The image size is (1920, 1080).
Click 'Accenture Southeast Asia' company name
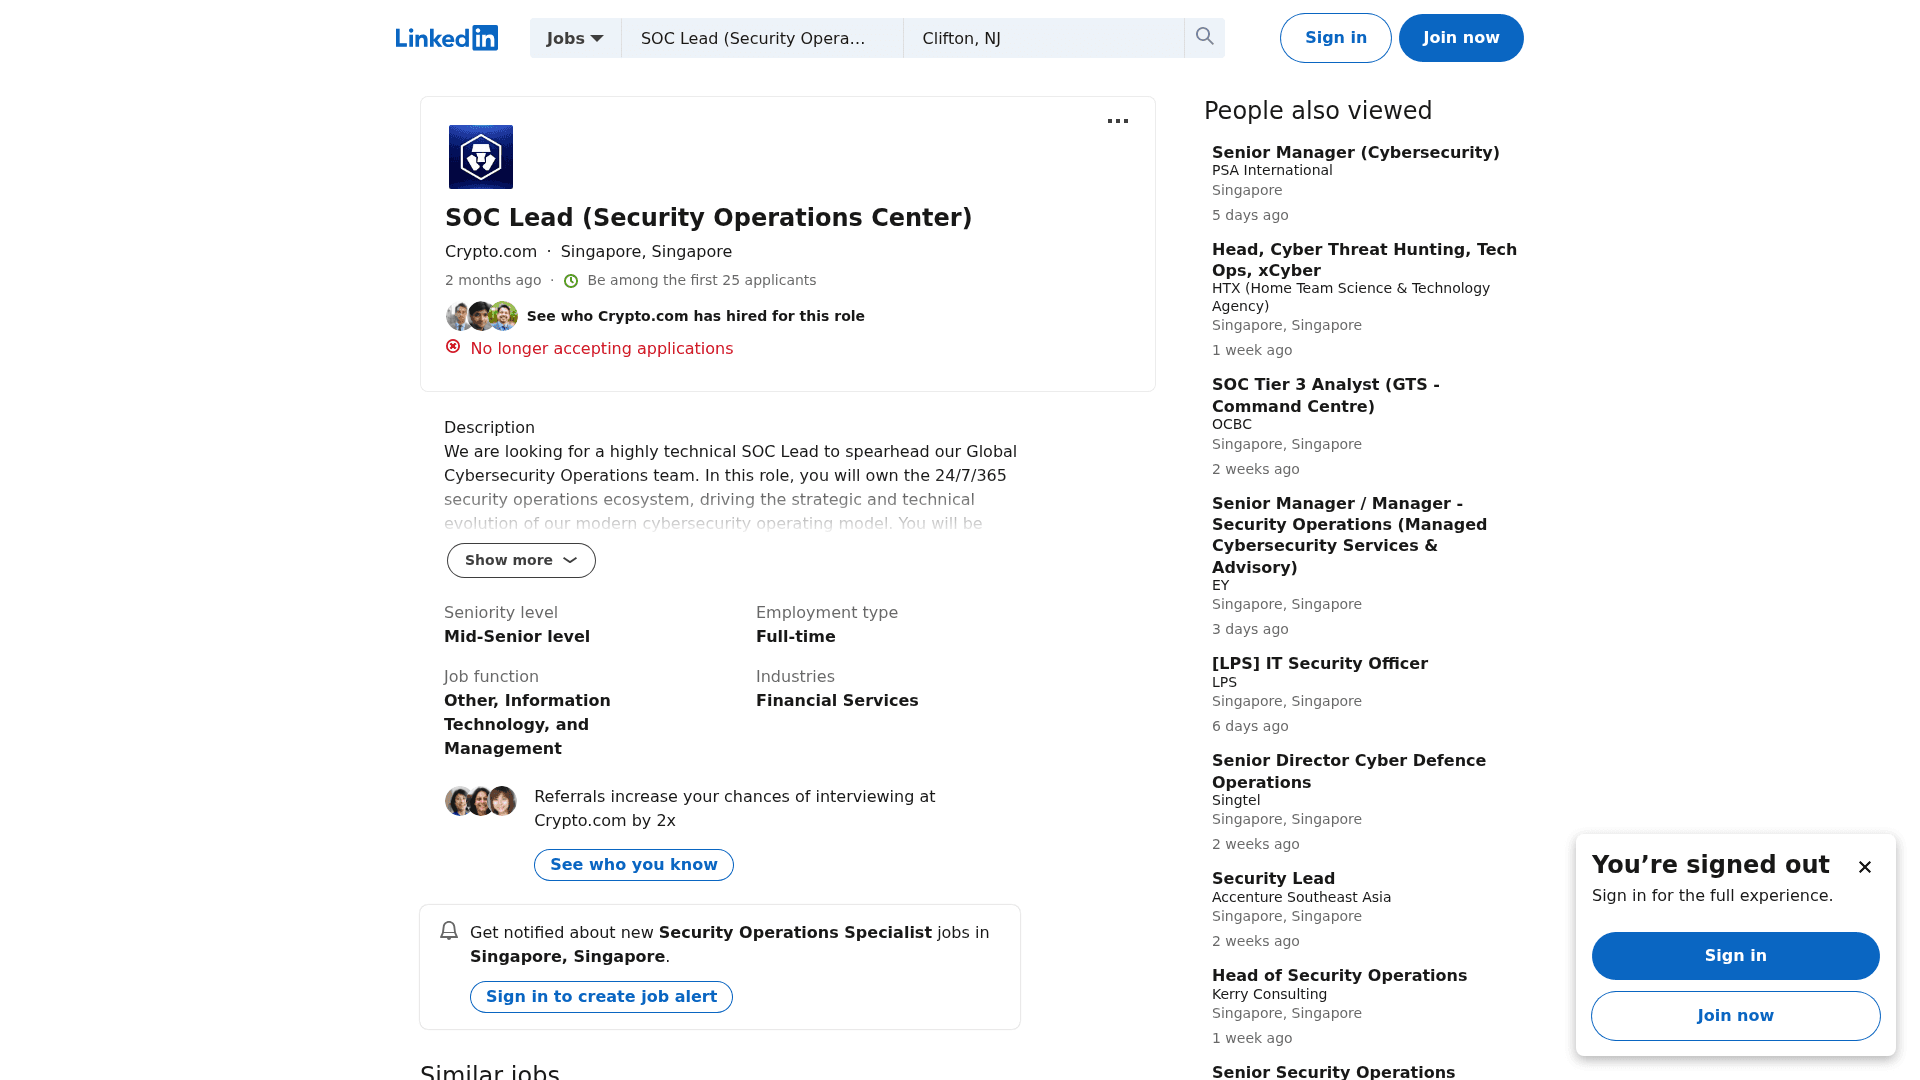click(1301, 898)
